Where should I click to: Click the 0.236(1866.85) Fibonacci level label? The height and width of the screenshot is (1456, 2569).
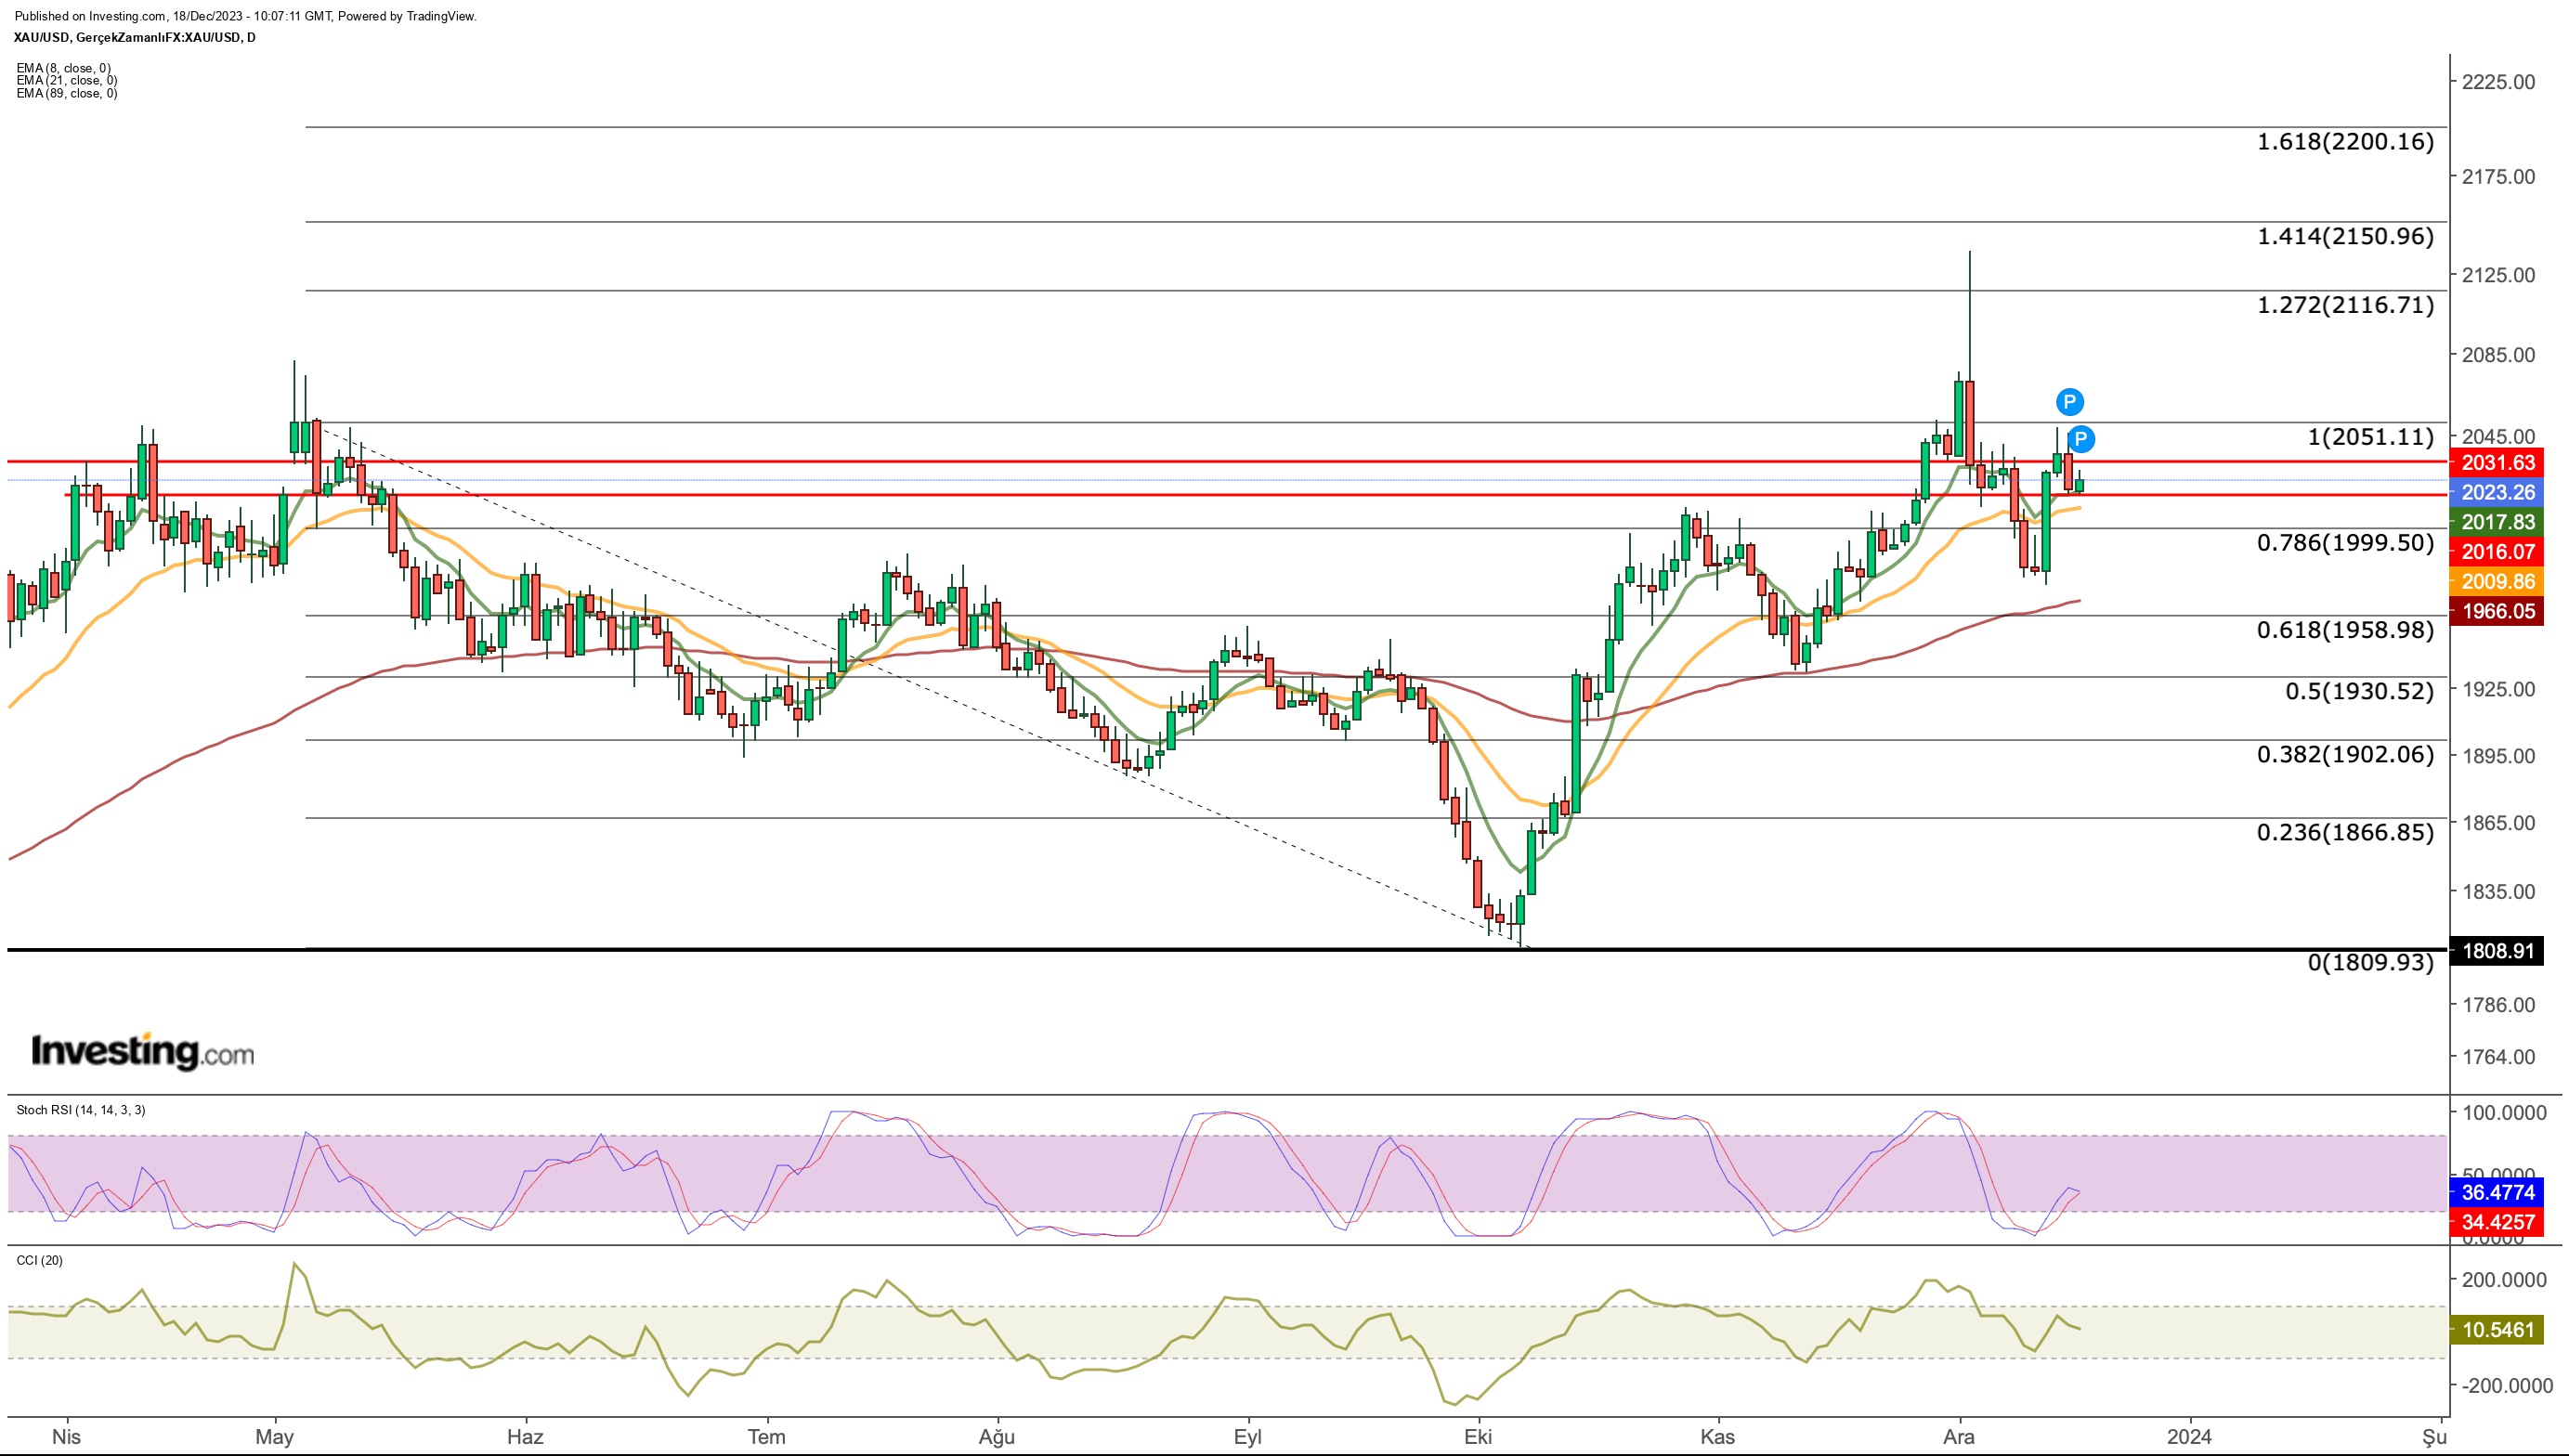pyautogui.click(x=2345, y=832)
